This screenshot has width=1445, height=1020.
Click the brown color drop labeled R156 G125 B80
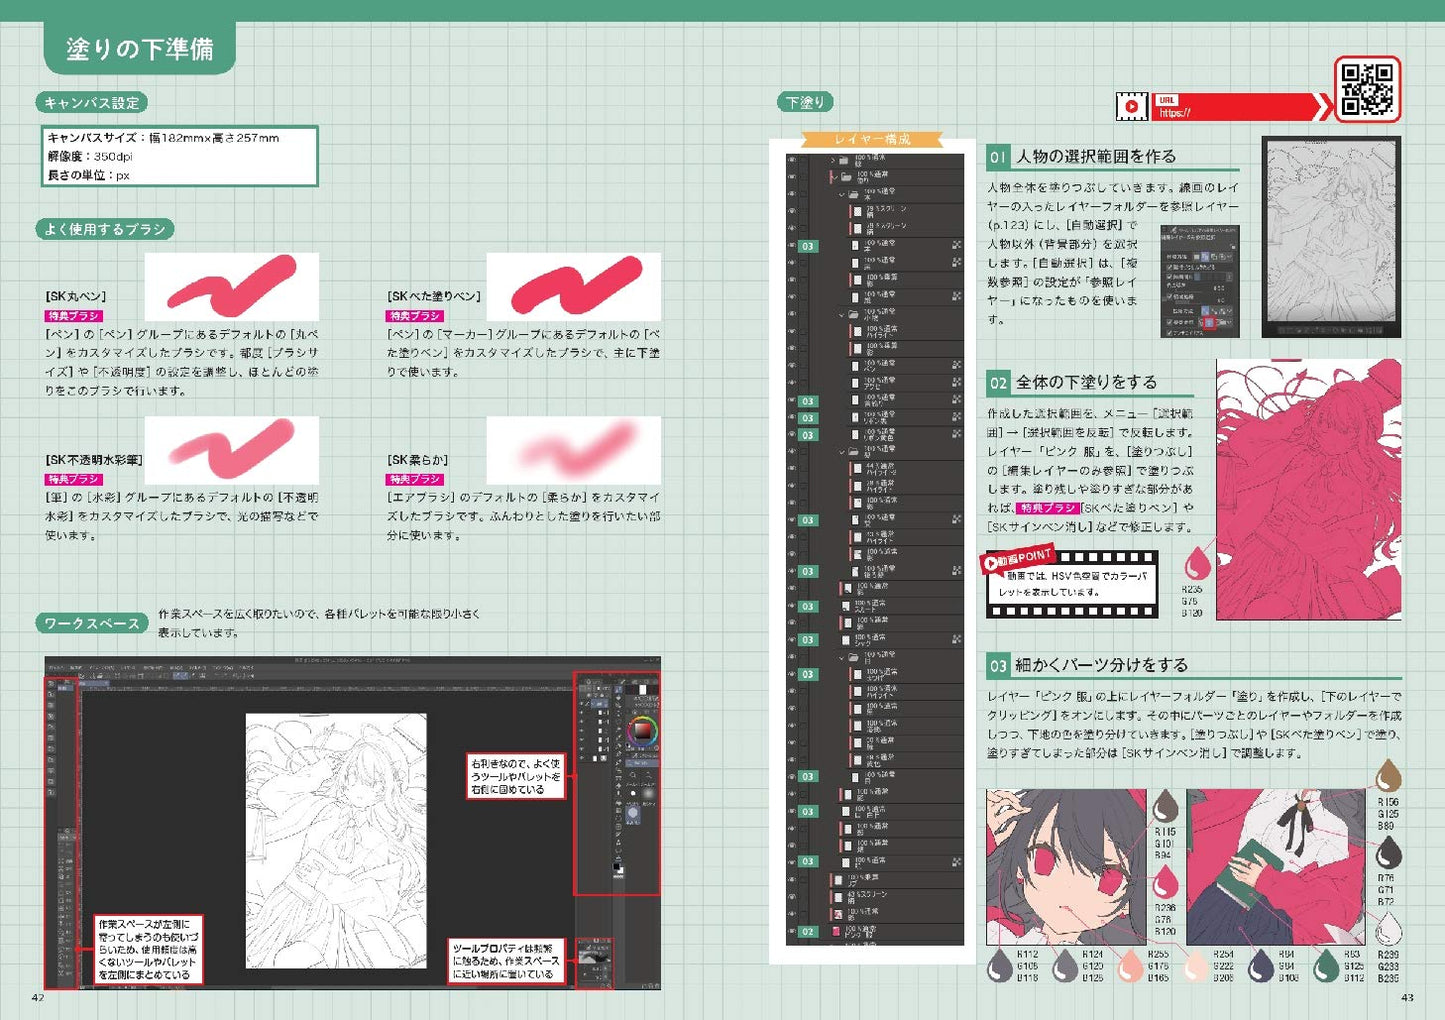1388,775
